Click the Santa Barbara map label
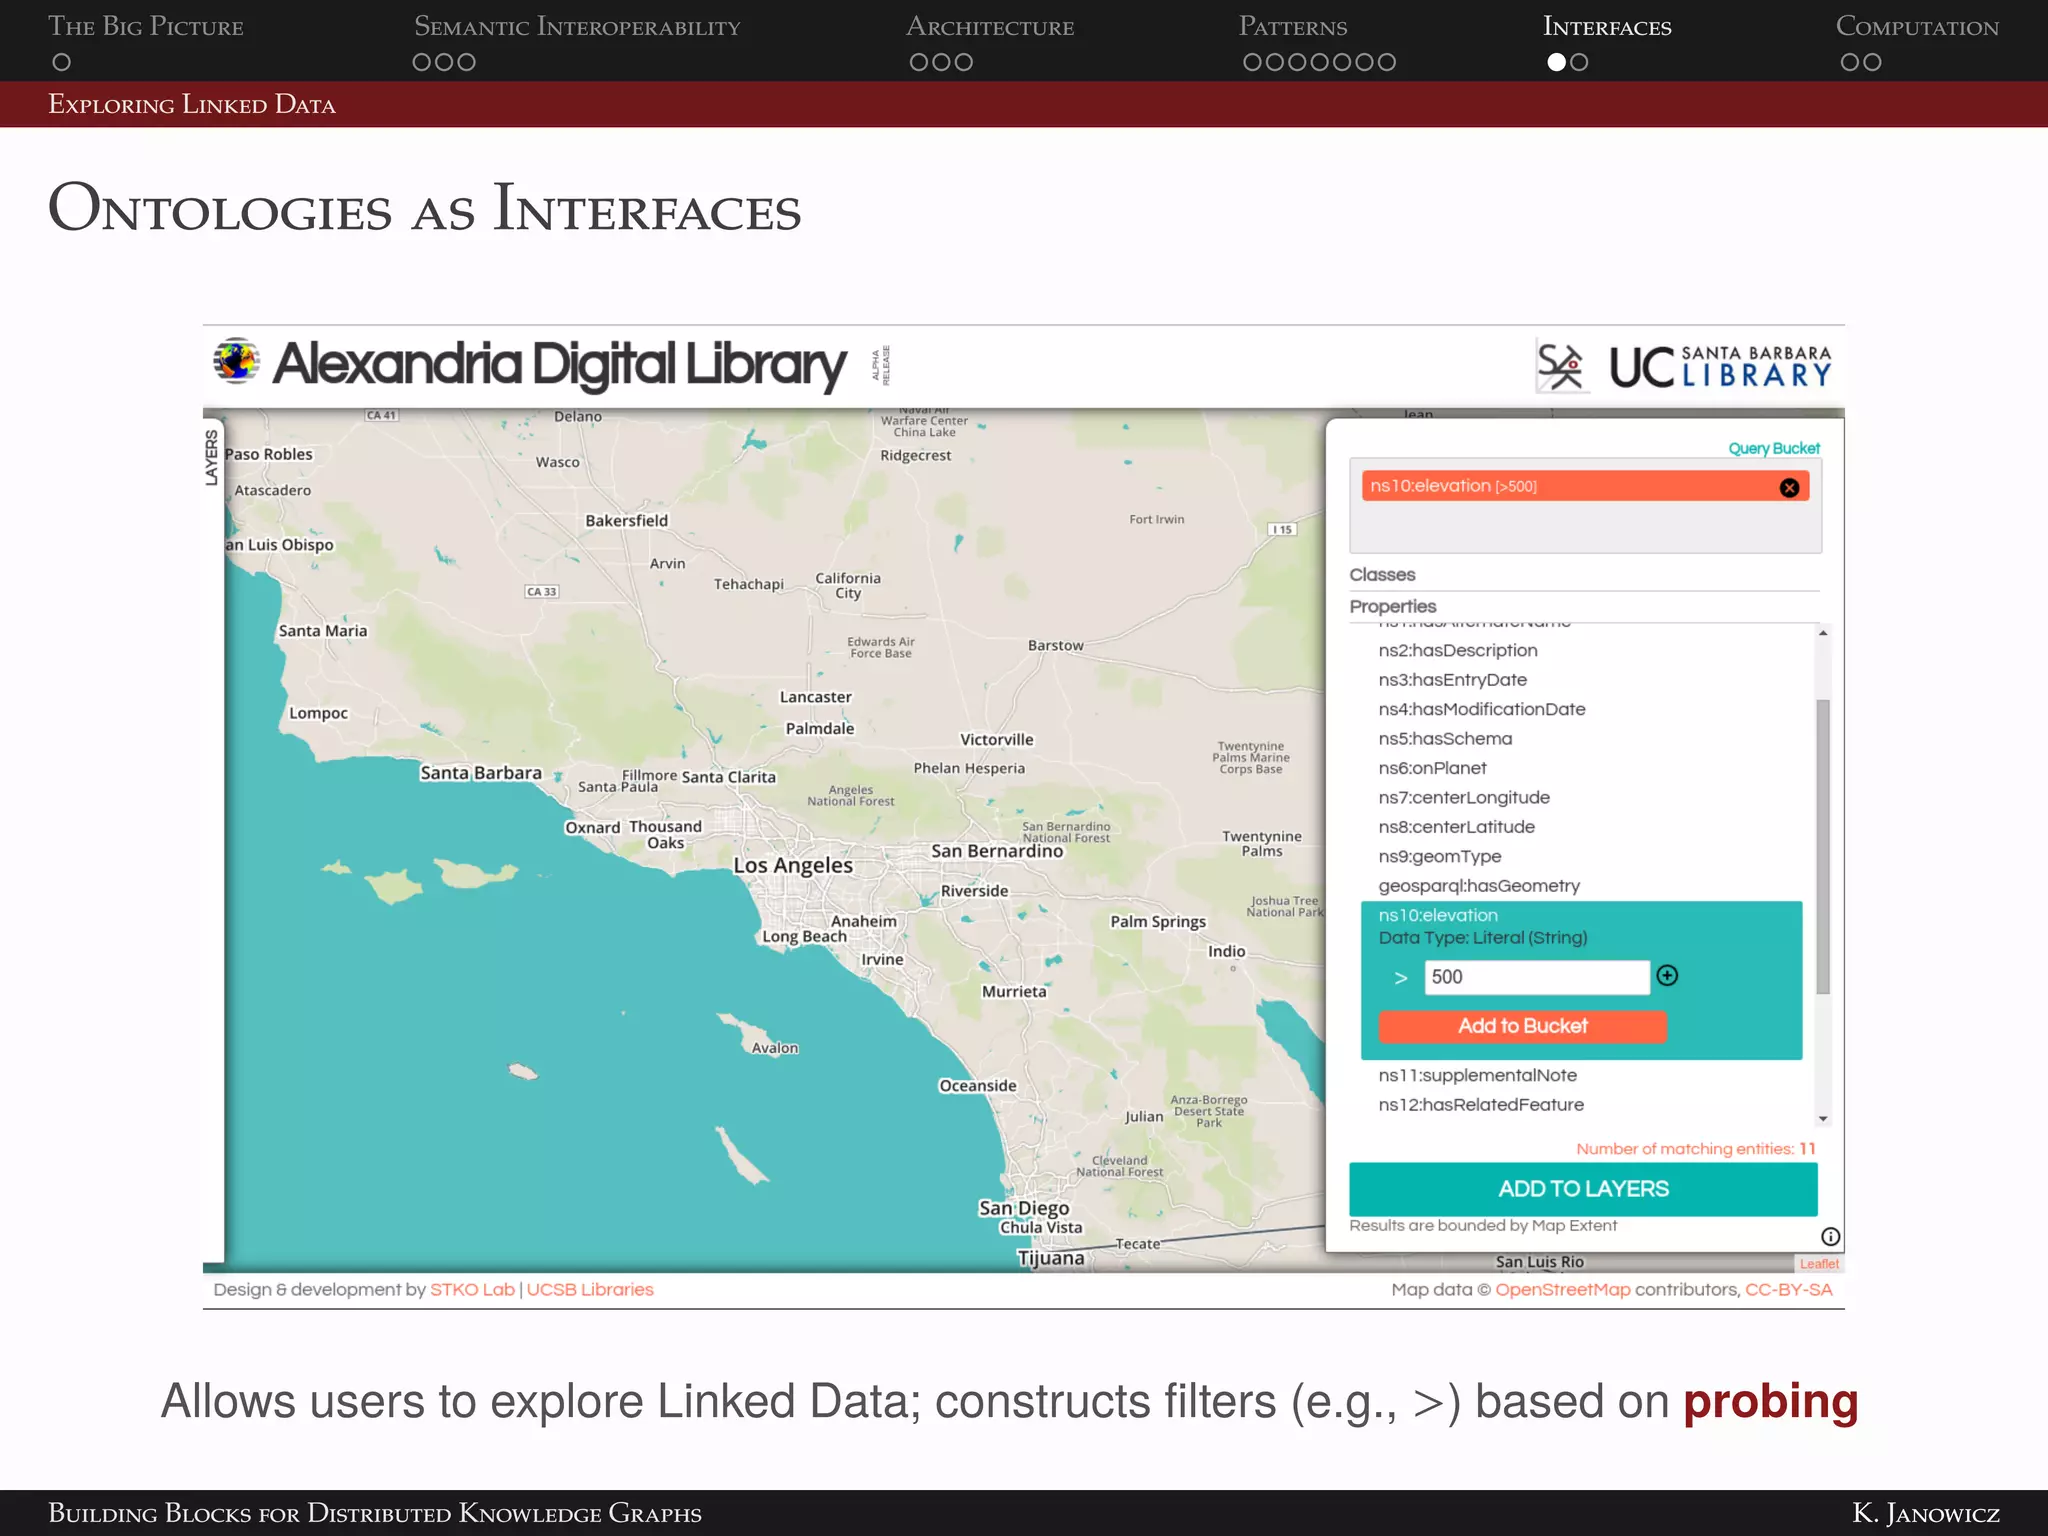This screenshot has width=2048, height=1536. [x=481, y=773]
